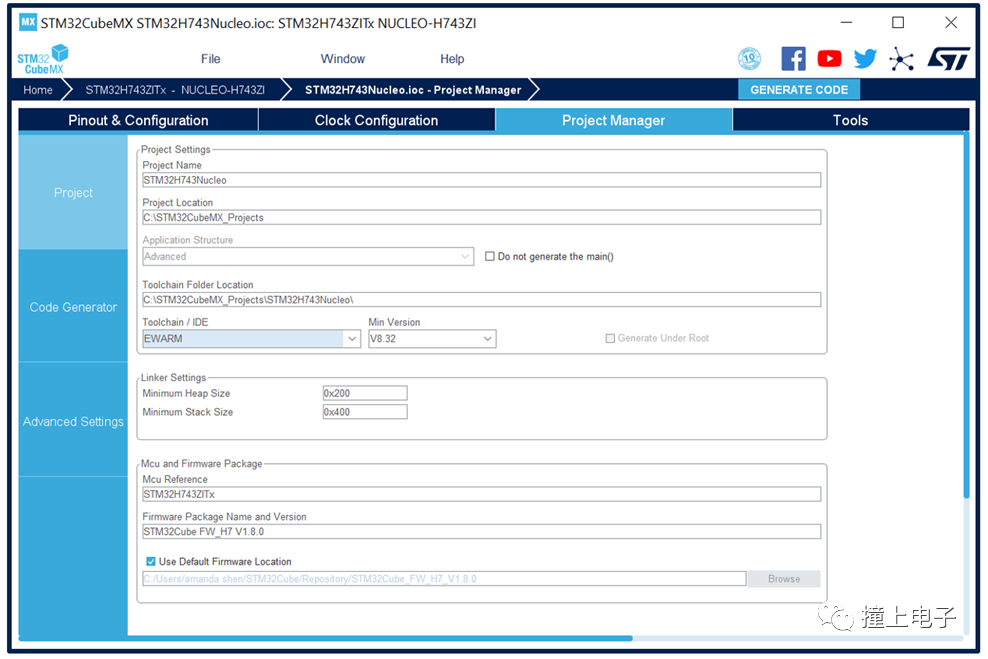Click the default firmware repository path field
This screenshot has height=659, width=988.
coord(444,578)
